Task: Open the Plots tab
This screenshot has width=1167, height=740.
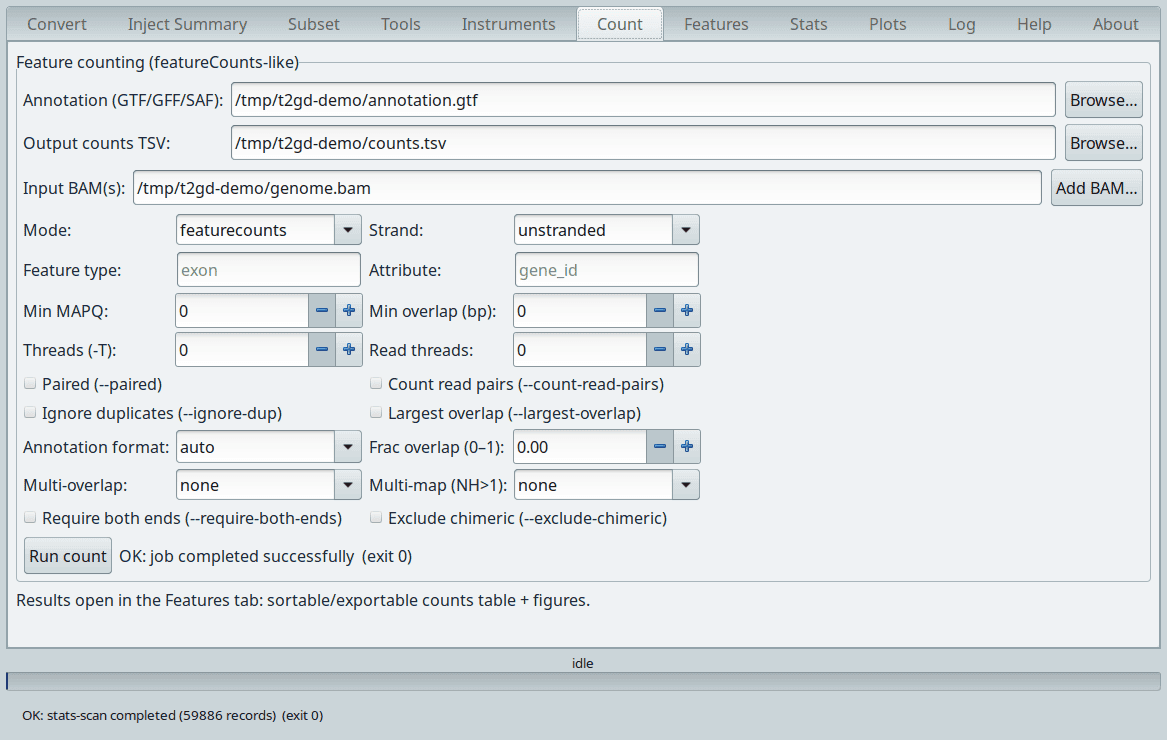Action: point(887,24)
